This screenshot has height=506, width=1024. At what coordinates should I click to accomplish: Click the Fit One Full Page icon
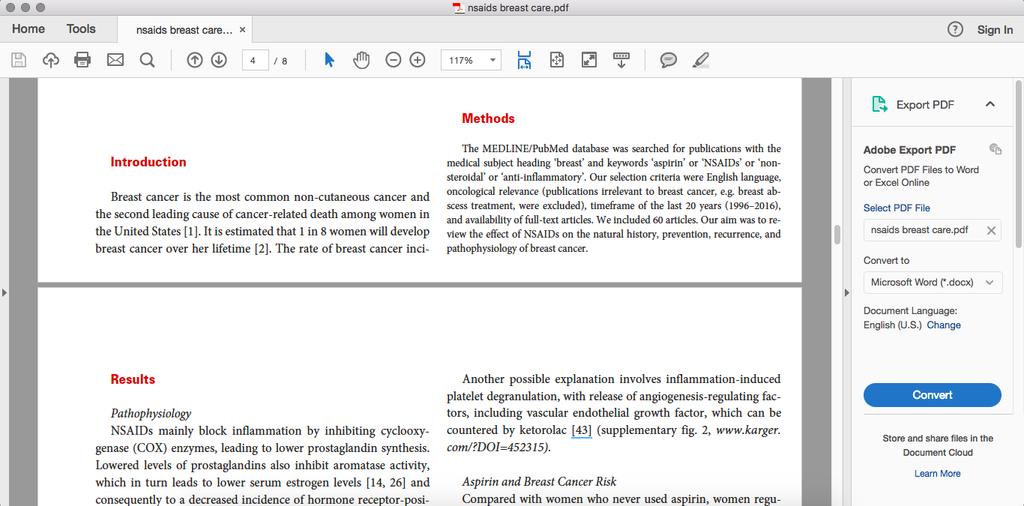[556, 60]
